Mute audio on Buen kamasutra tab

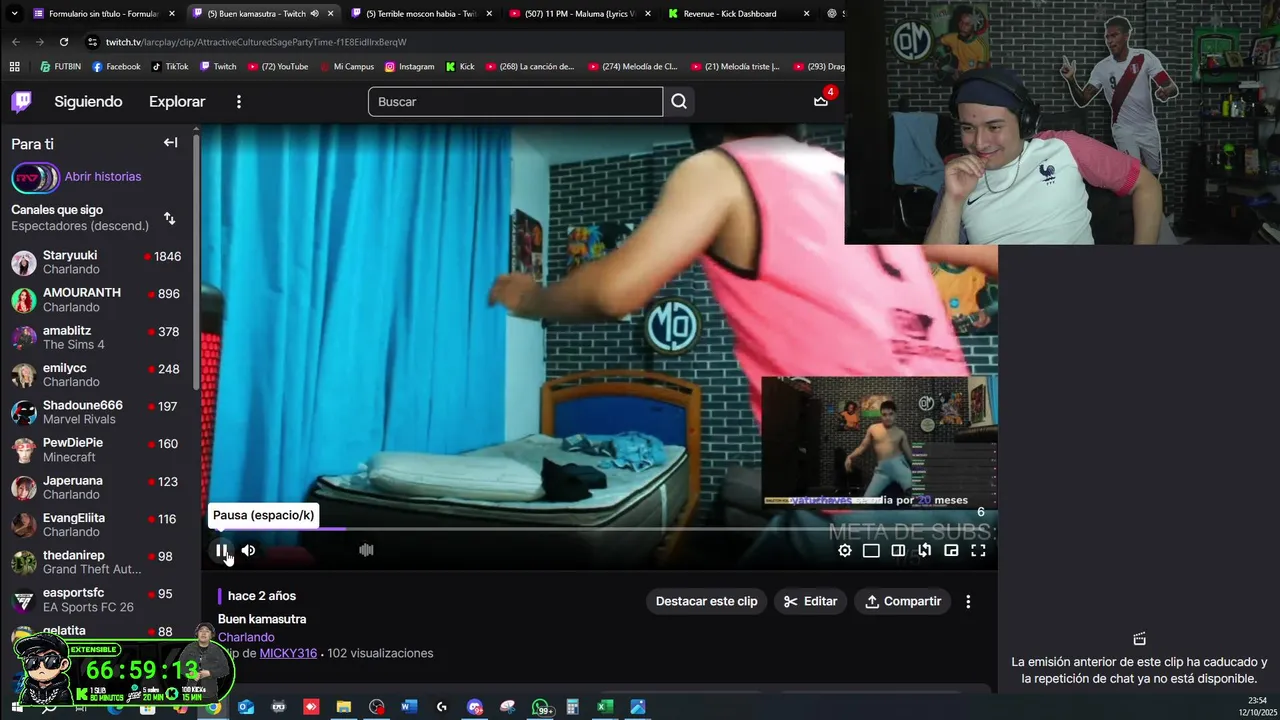click(x=314, y=14)
